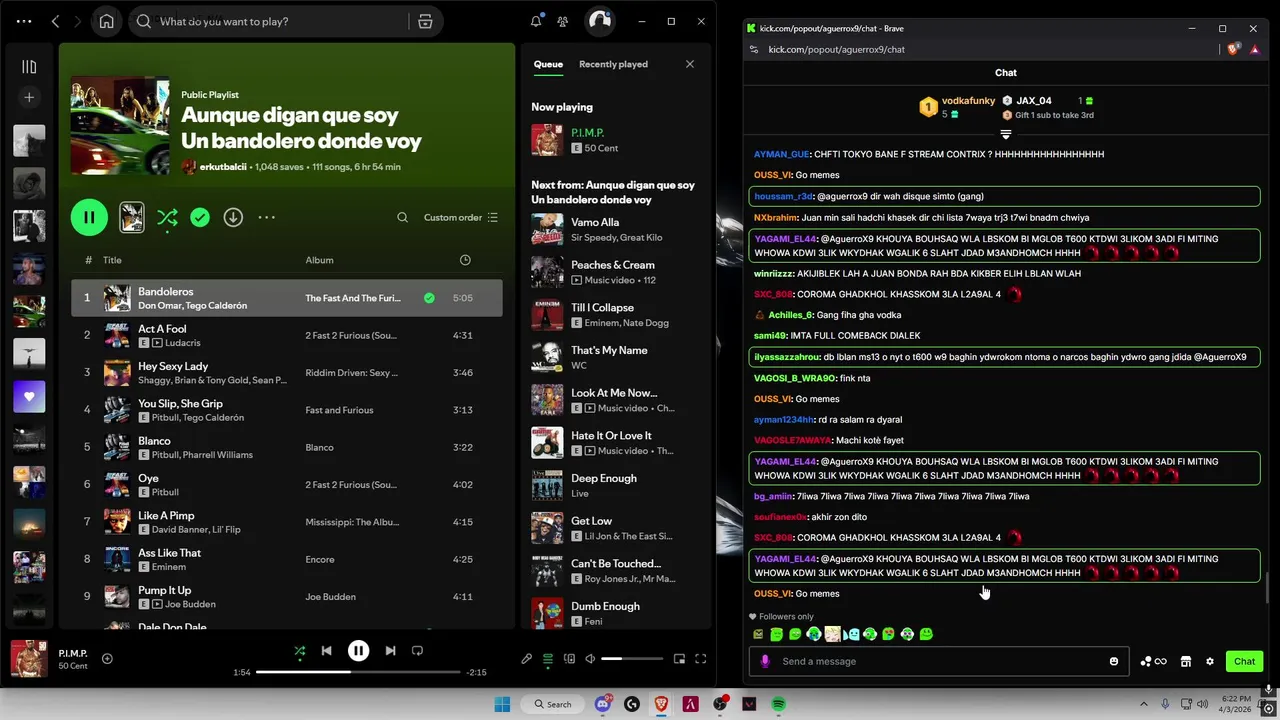Select the Act A Fool track row
Viewport: 1280px width, 720px height.
287,335
